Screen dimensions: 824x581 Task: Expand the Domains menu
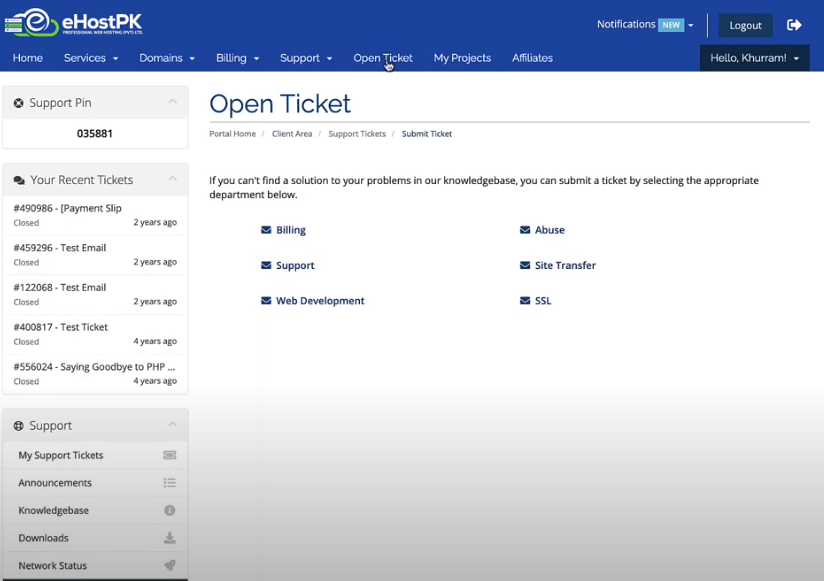tap(167, 58)
